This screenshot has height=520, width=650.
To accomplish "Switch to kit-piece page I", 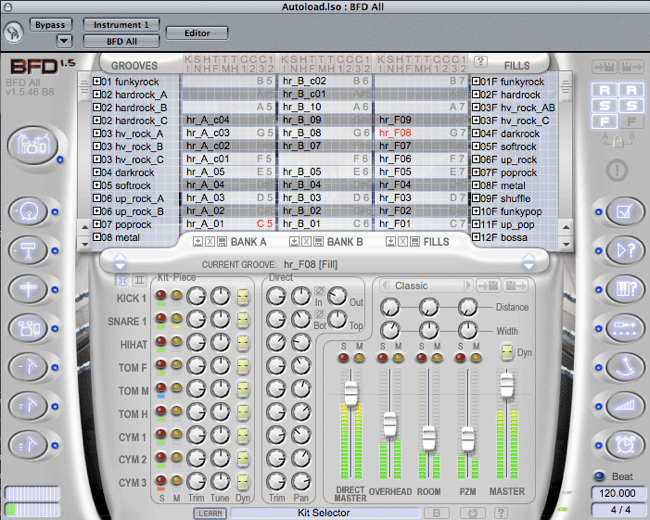I will pyautogui.click(x=122, y=281).
